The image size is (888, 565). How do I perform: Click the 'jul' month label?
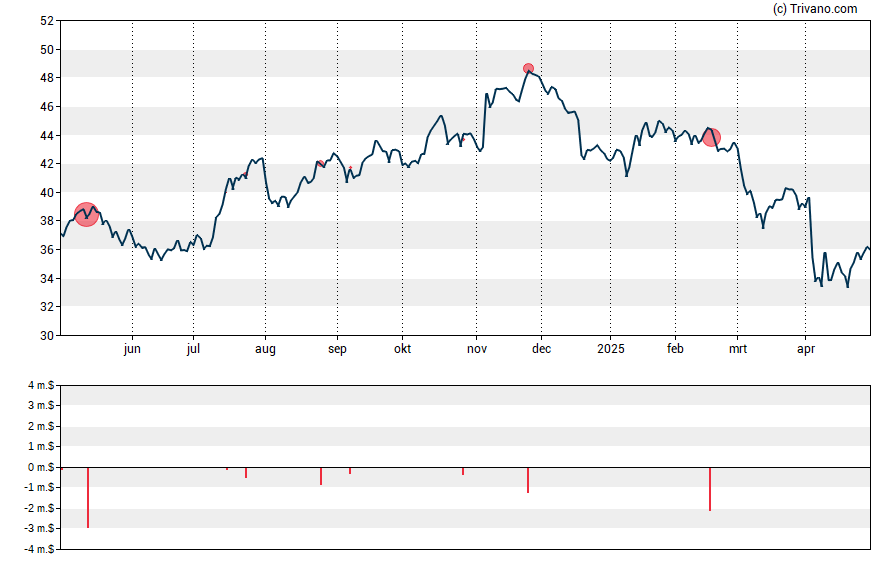[193, 349]
